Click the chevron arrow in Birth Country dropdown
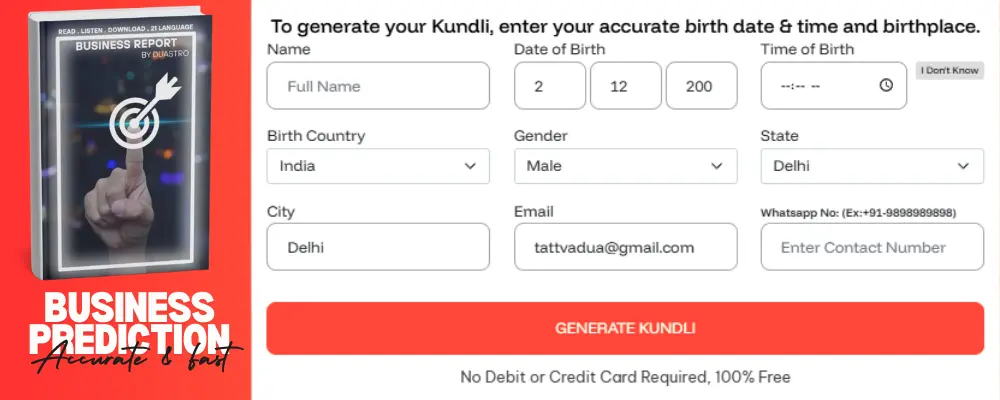1000x400 pixels. (x=470, y=166)
